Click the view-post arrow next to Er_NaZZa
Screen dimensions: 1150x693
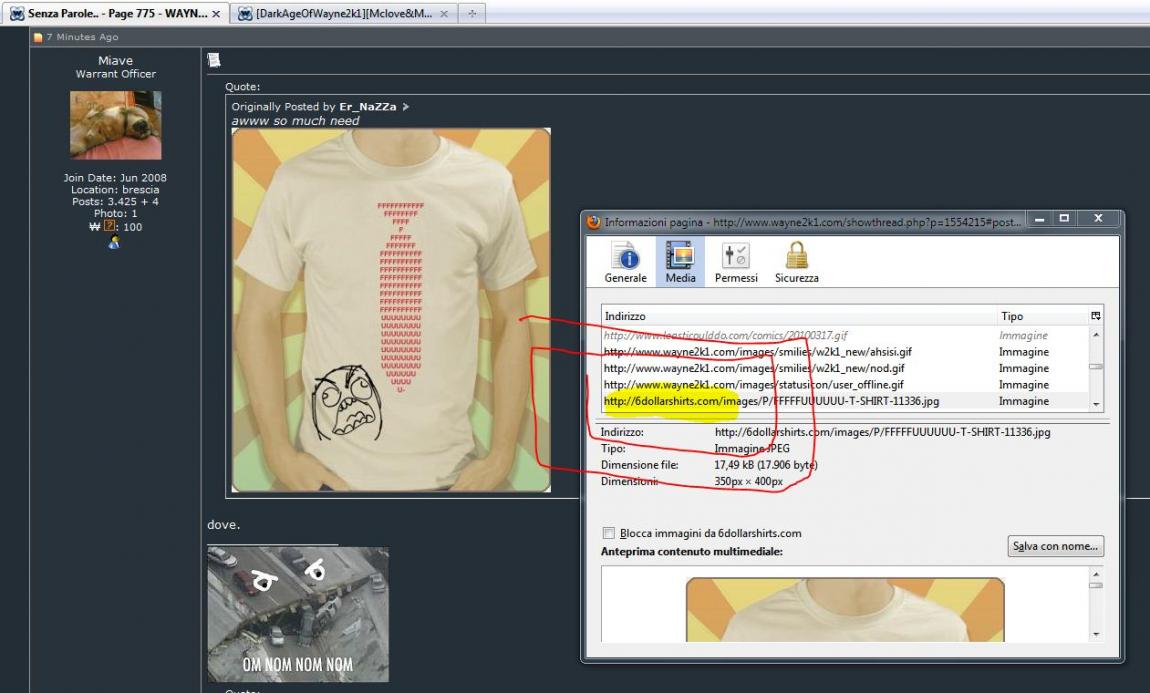(x=406, y=107)
